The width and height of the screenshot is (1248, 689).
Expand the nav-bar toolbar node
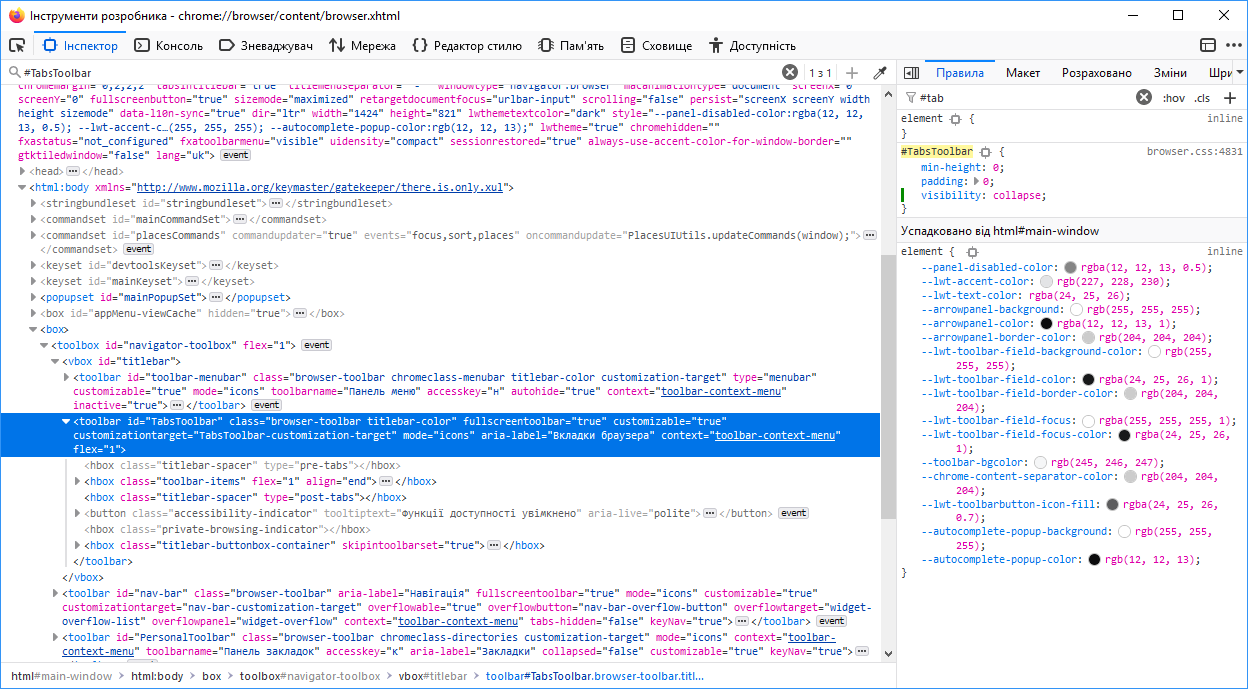[x=56, y=593]
